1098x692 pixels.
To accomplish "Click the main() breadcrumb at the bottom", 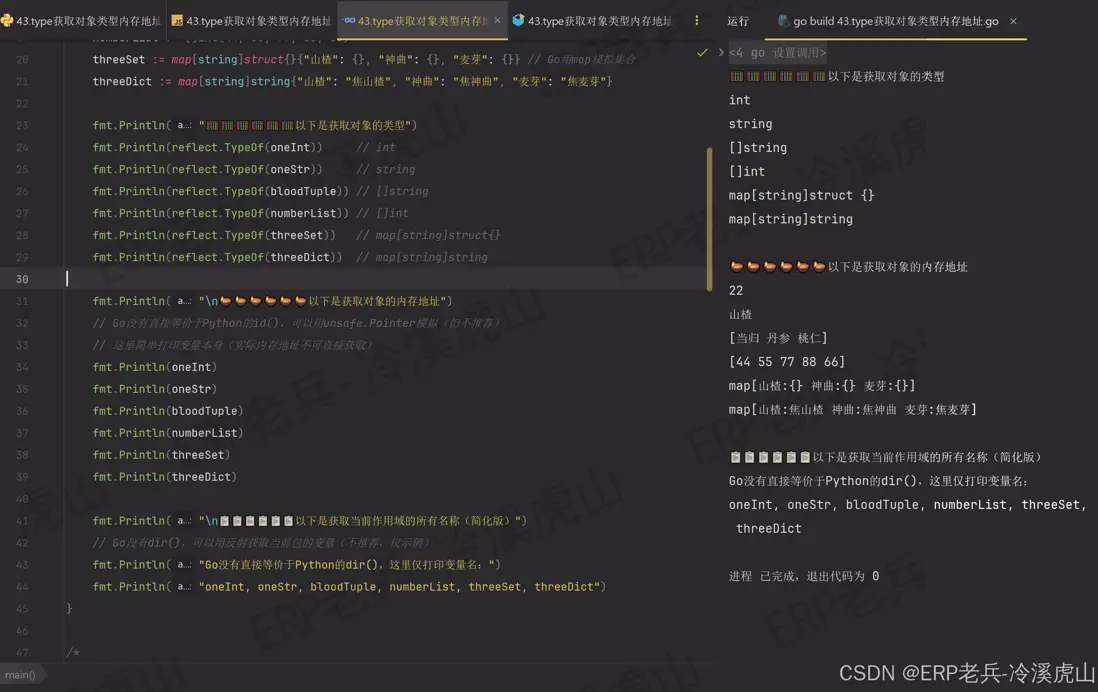I will [19, 675].
